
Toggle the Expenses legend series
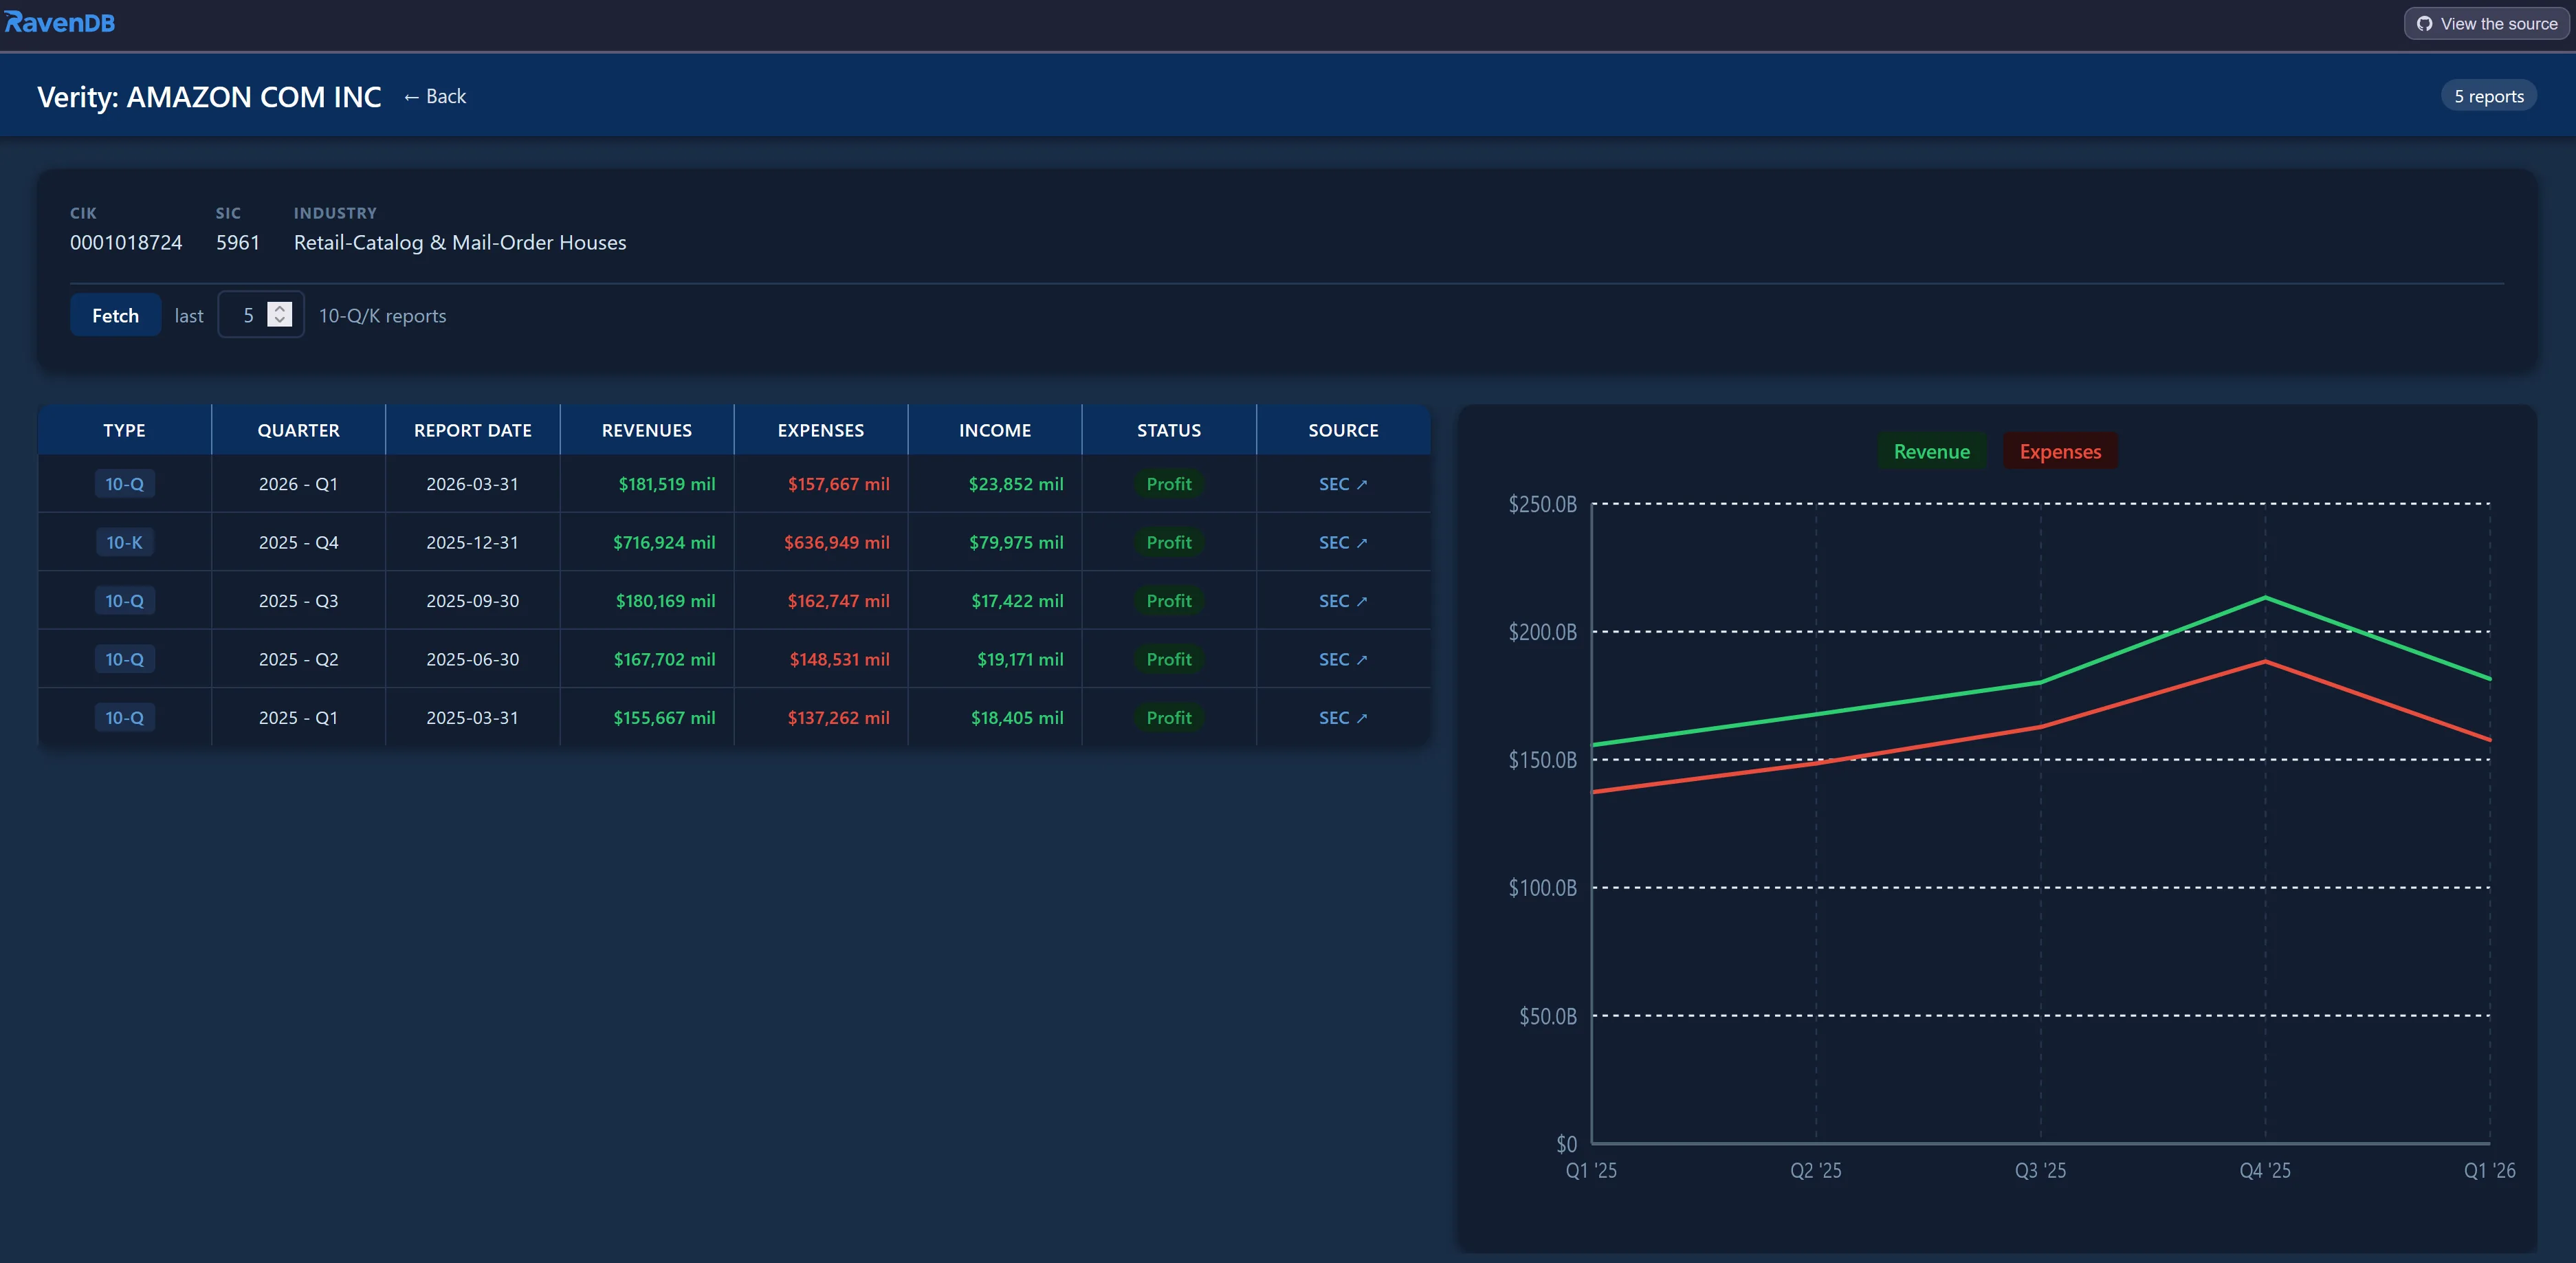pos(2060,451)
